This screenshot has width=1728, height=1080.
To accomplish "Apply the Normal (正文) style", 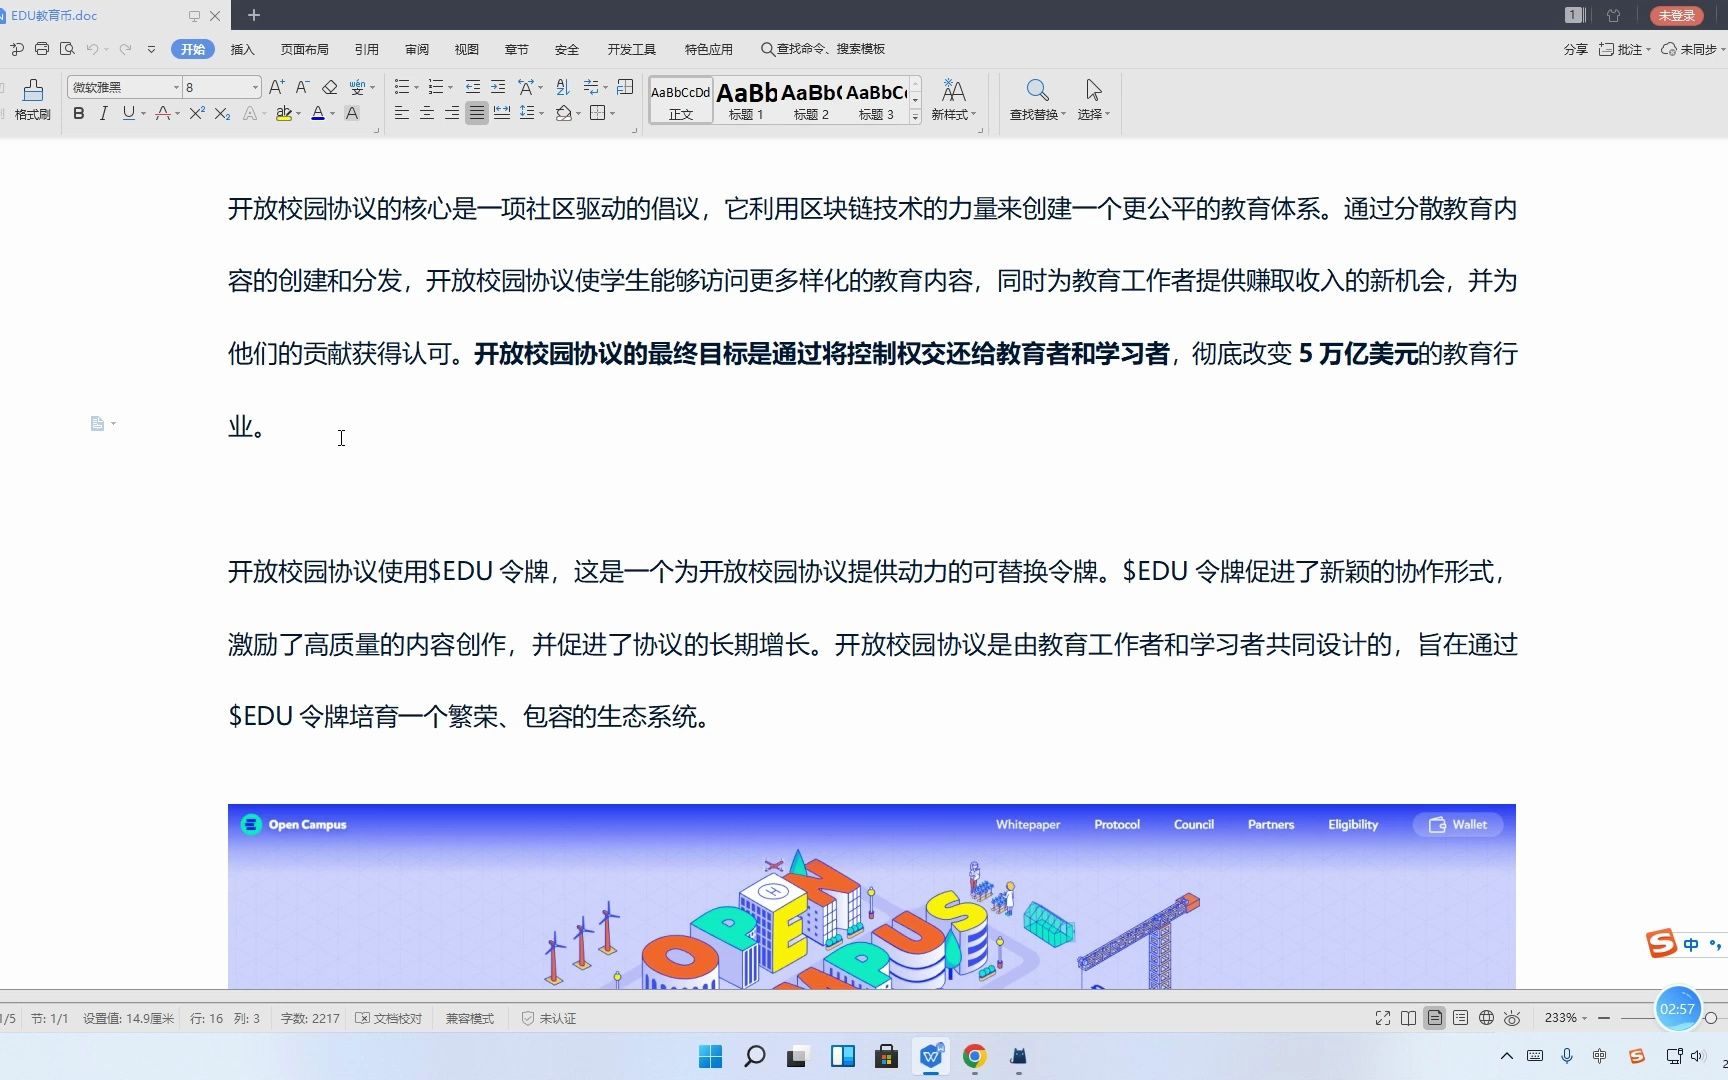I will (681, 100).
